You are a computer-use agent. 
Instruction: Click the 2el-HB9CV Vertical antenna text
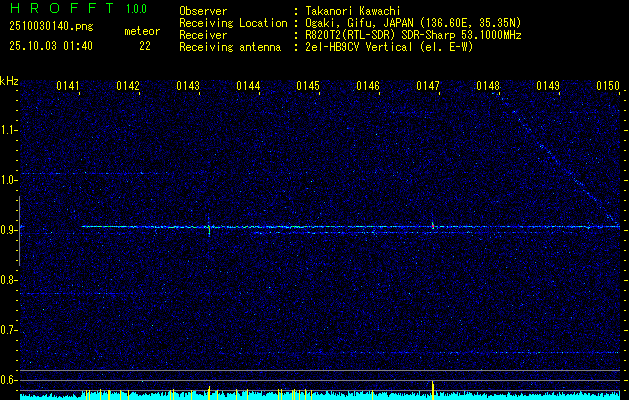389,47
